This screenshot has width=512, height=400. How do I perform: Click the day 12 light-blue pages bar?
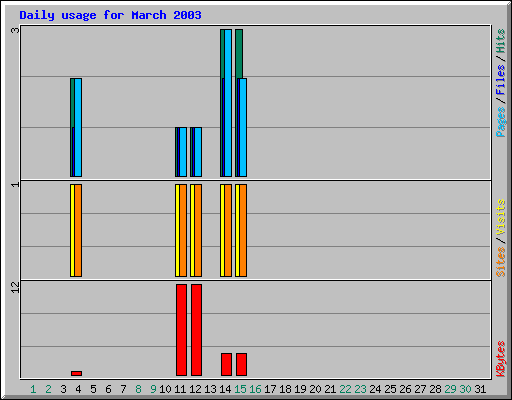tap(198, 152)
